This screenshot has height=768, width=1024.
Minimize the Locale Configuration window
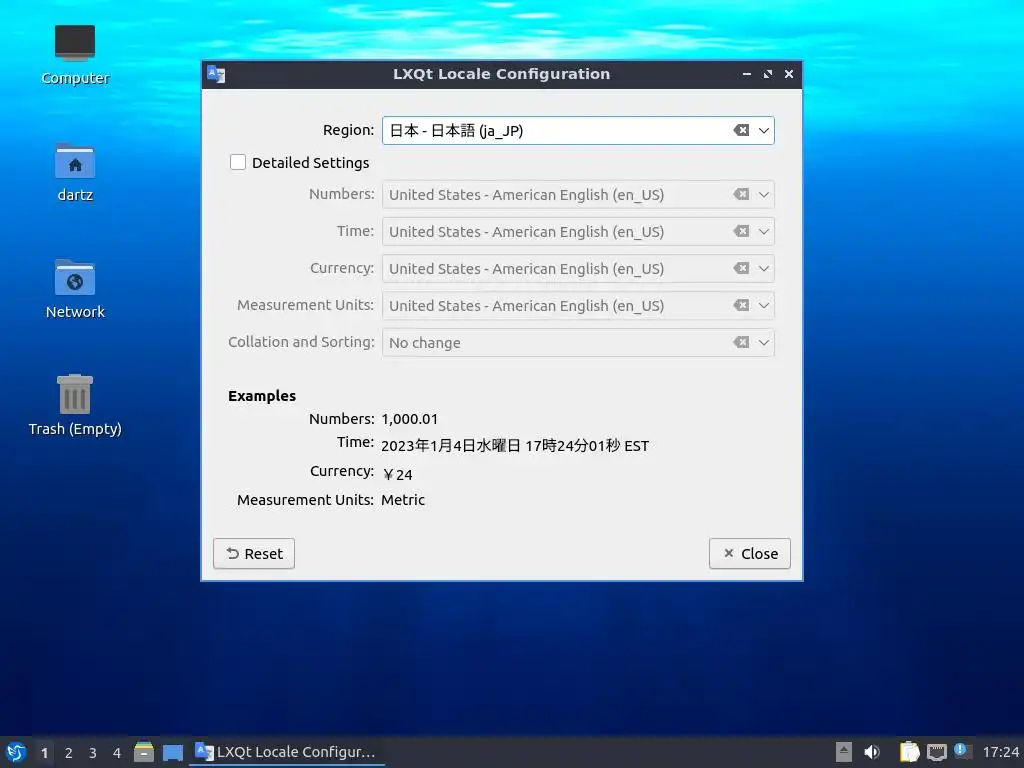point(746,74)
